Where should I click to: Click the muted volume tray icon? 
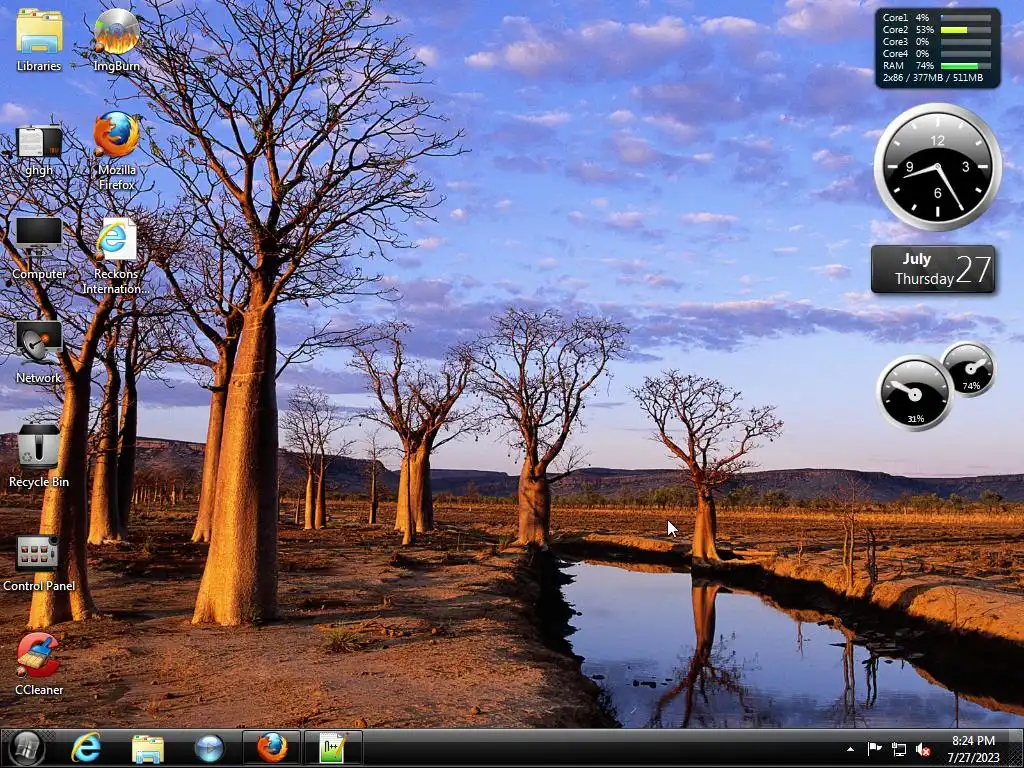pos(923,749)
